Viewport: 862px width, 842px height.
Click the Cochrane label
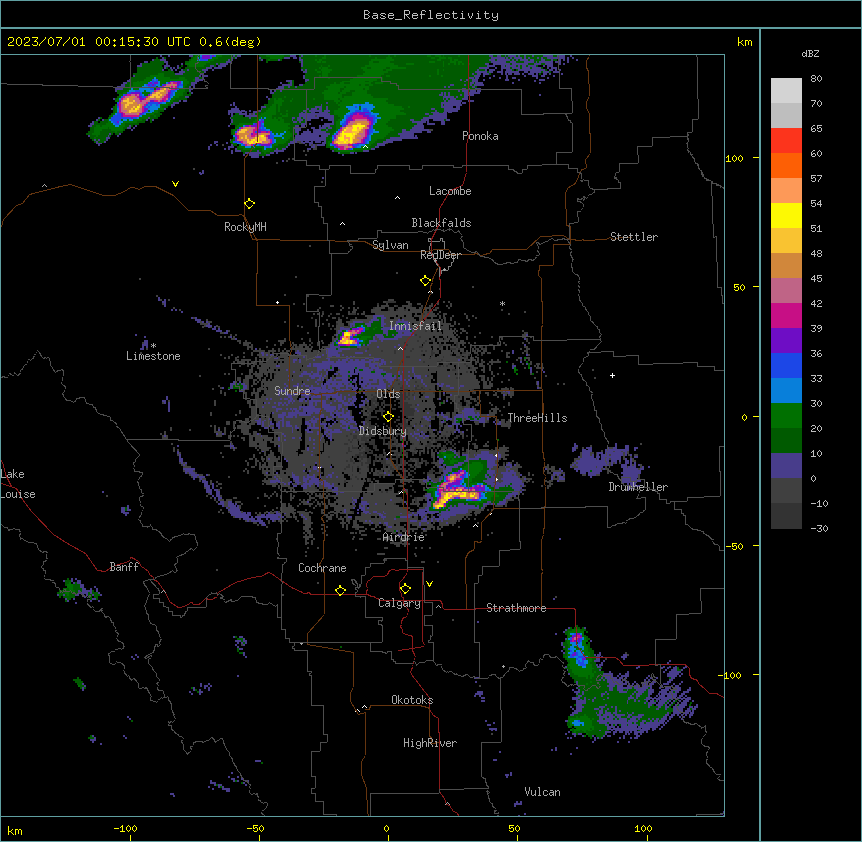pyautogui.click(x=322, y=568)
